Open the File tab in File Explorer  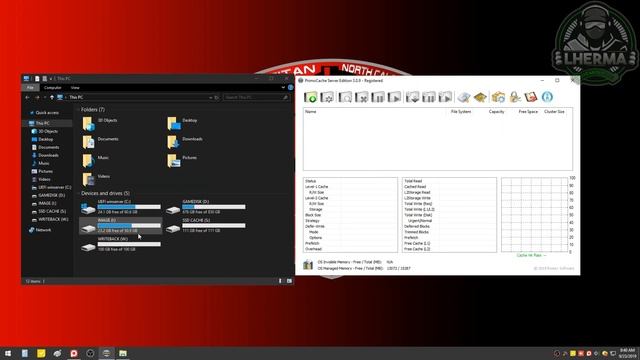click(30, 87)
